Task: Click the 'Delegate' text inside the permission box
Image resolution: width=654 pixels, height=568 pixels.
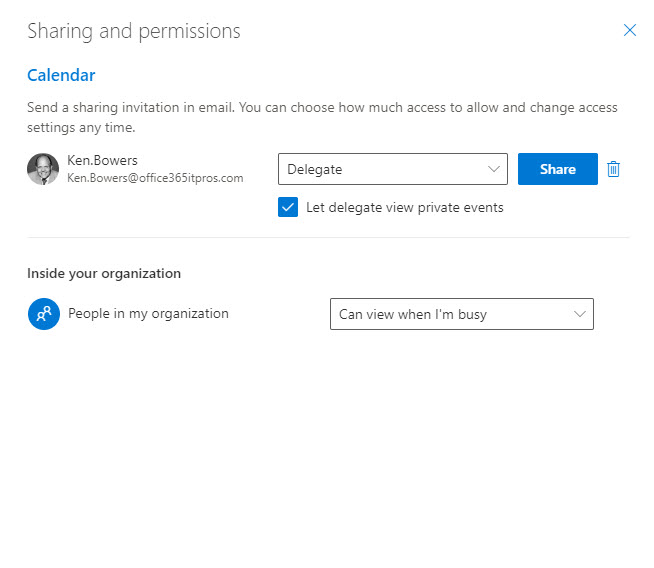Action: [314, 169]
